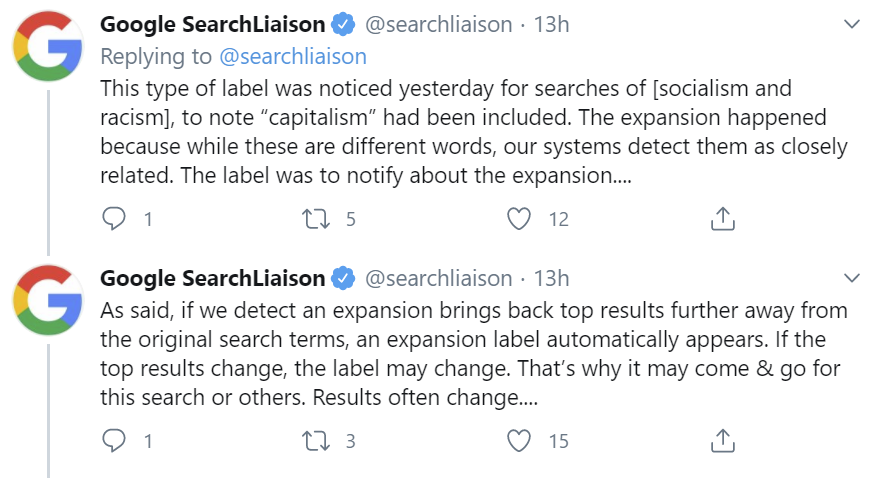Image resolution: width=878 pixels, height=478 pixels.
Task: Click the 13h timestamp on the second tweet
Action: point(550,277)
